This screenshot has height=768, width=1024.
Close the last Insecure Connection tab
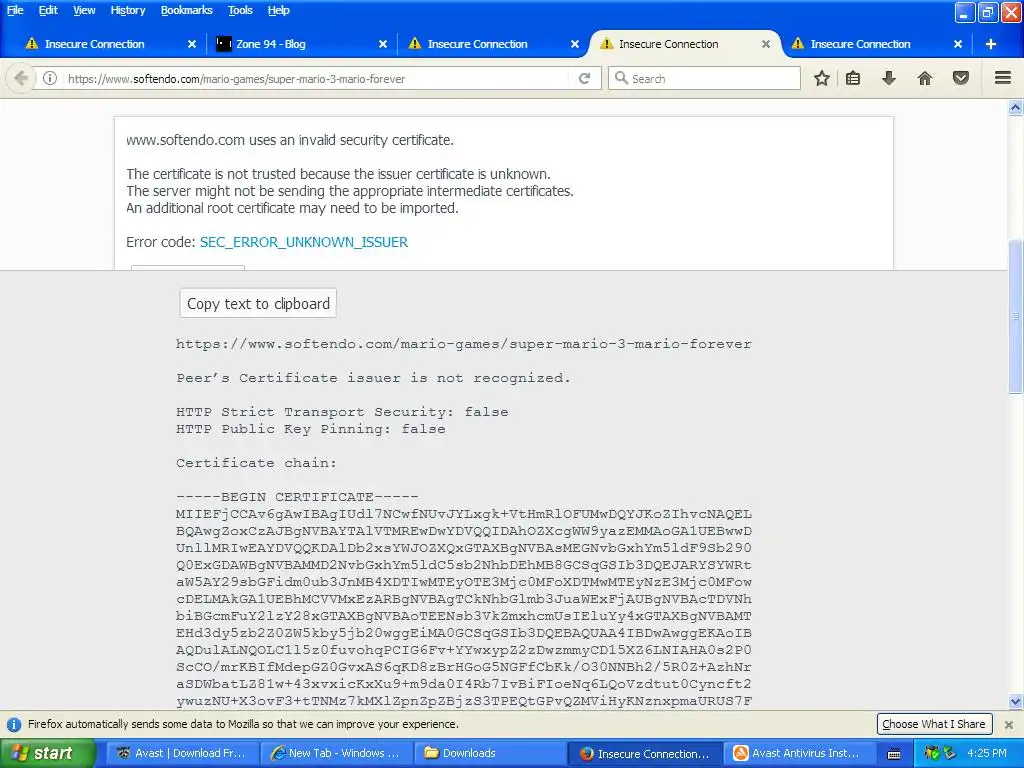[957, 44]
